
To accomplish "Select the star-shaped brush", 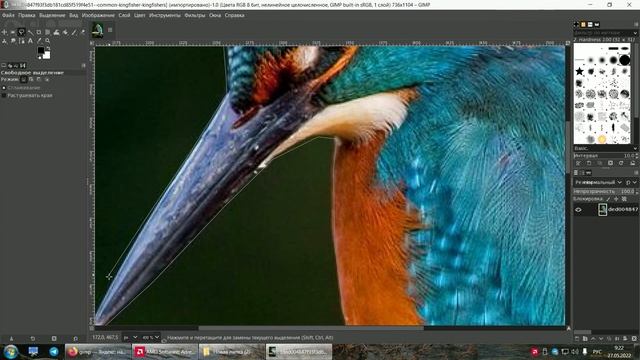I will click(579, 71).
